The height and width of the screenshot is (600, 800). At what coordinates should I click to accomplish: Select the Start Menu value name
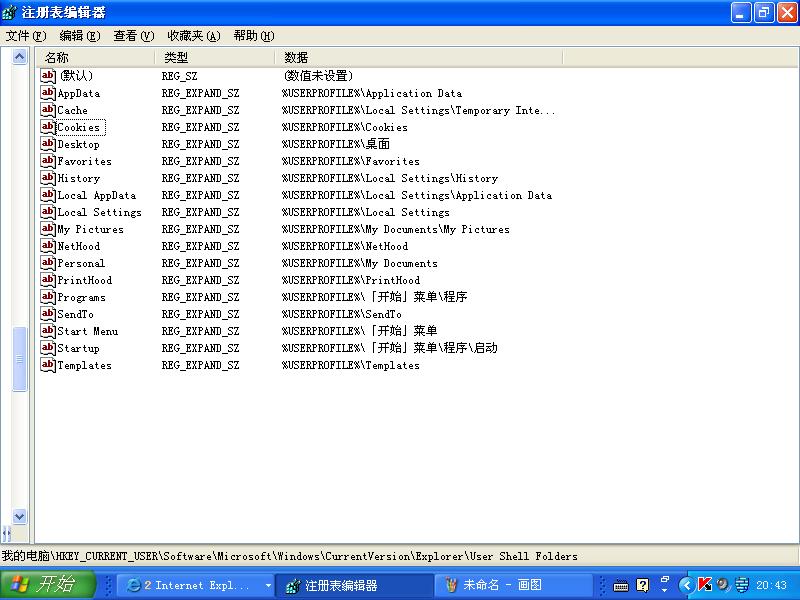tap(88, 331)
